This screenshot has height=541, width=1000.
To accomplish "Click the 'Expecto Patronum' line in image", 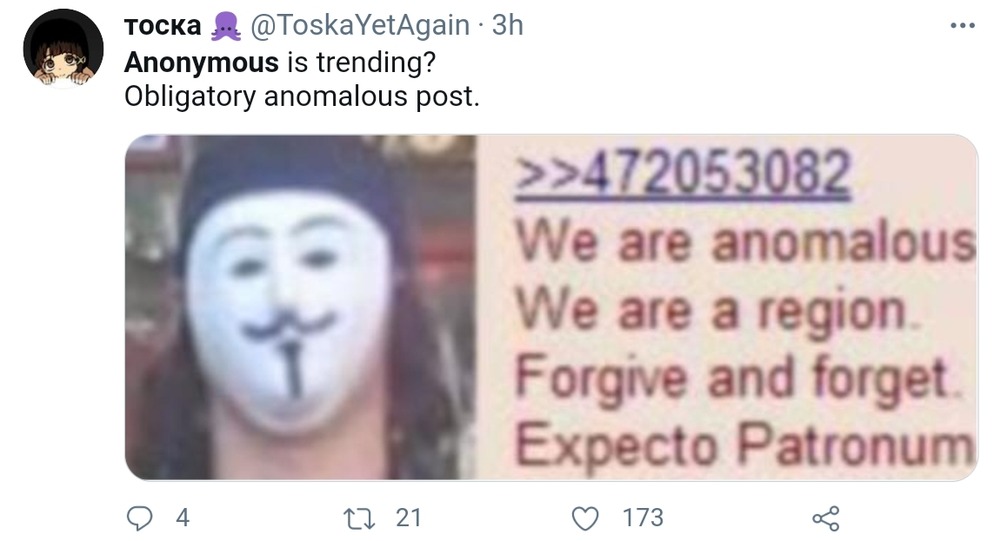I will pos(745,445).
